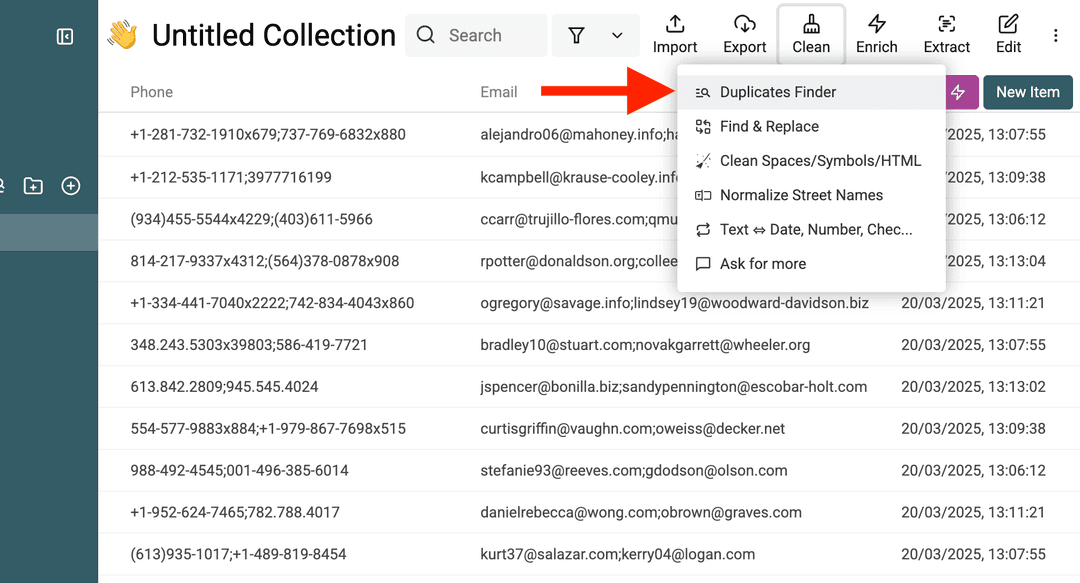Open the Import tool

(675, 33)
